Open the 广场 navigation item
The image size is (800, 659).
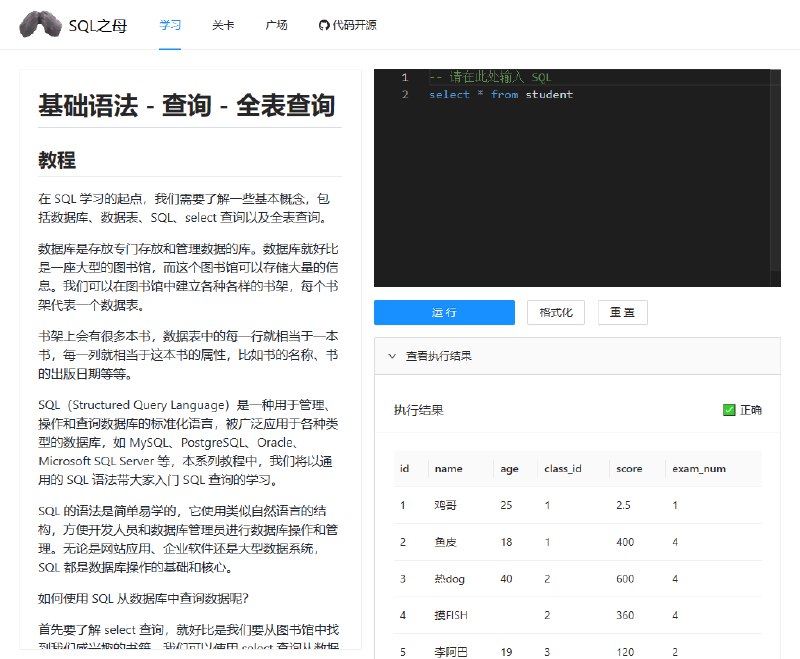pyautogui.click(x=276, y=26)
